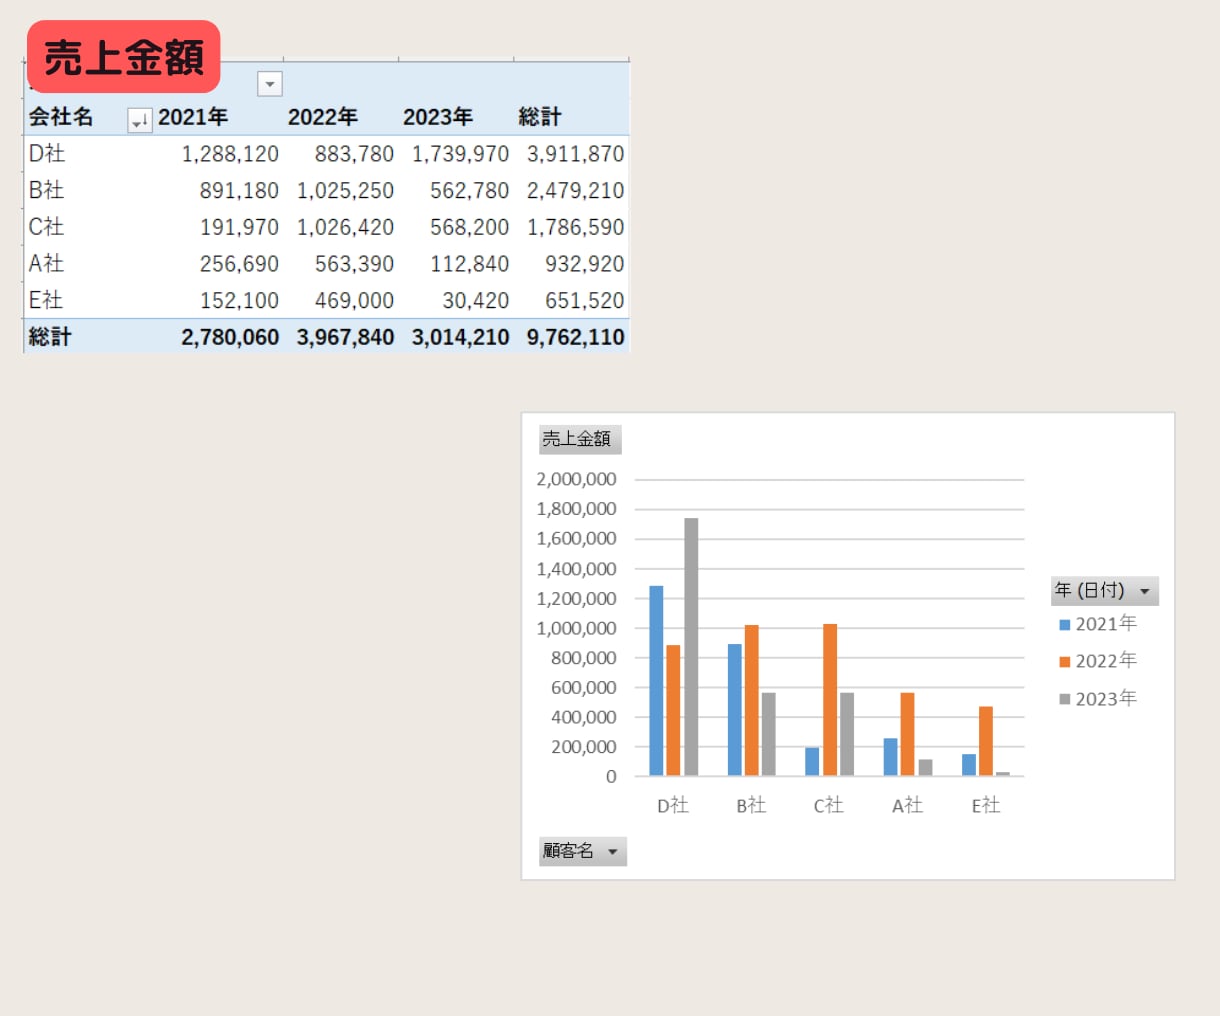
Task: Click cell value 1,026,420
Action: (x=345, y=228)
